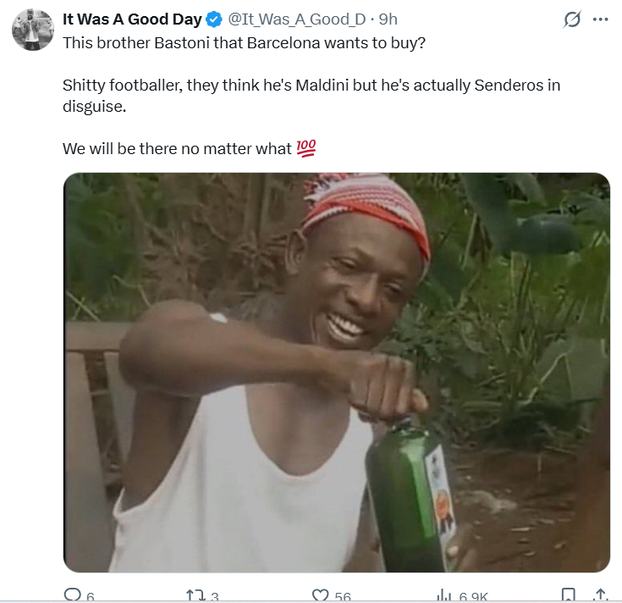This screenshot has height=603, width=622.
Task: Click the 100 points emoji
Action: [x=306, y=149]
